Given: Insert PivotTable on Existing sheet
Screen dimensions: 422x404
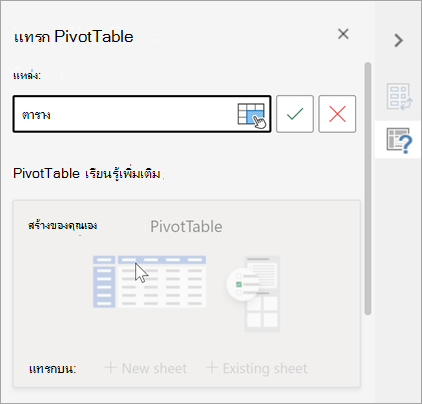Looking at the screenshot, I should tap(257, 368).
